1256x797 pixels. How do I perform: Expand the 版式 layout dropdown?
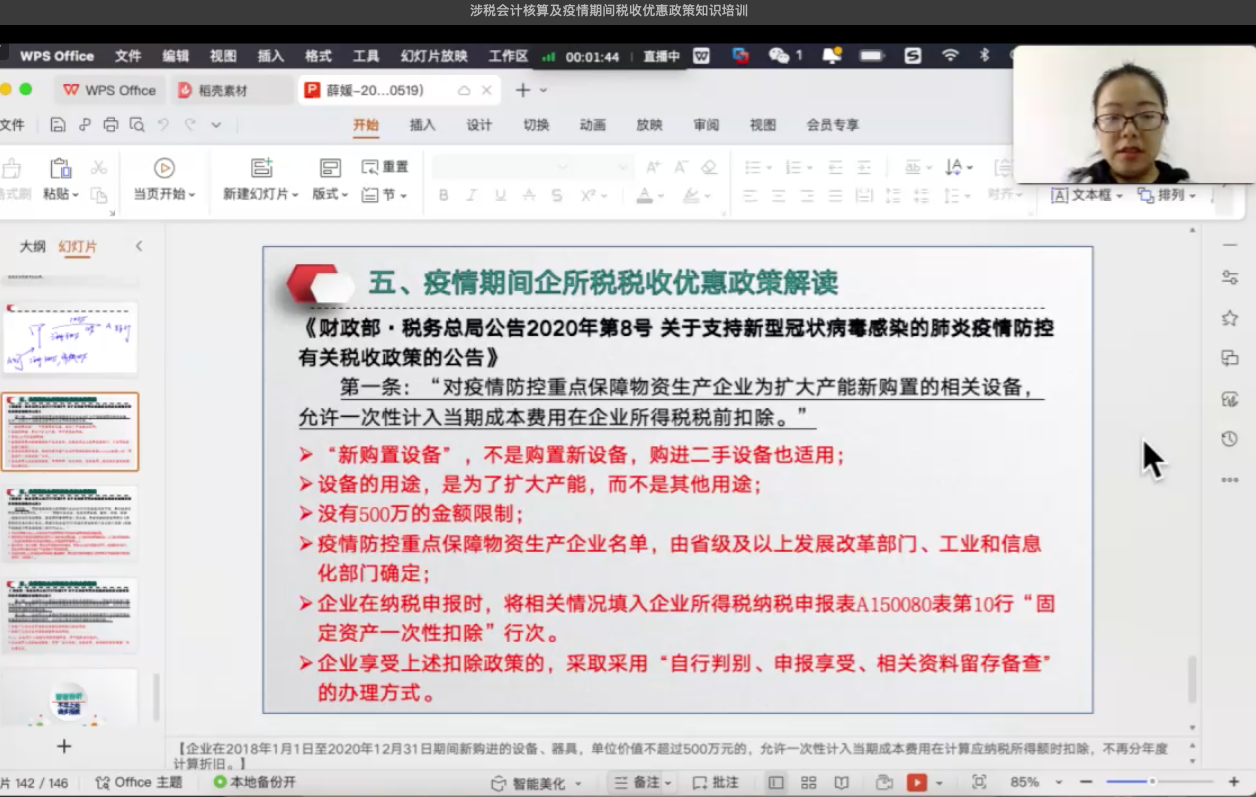330,194
